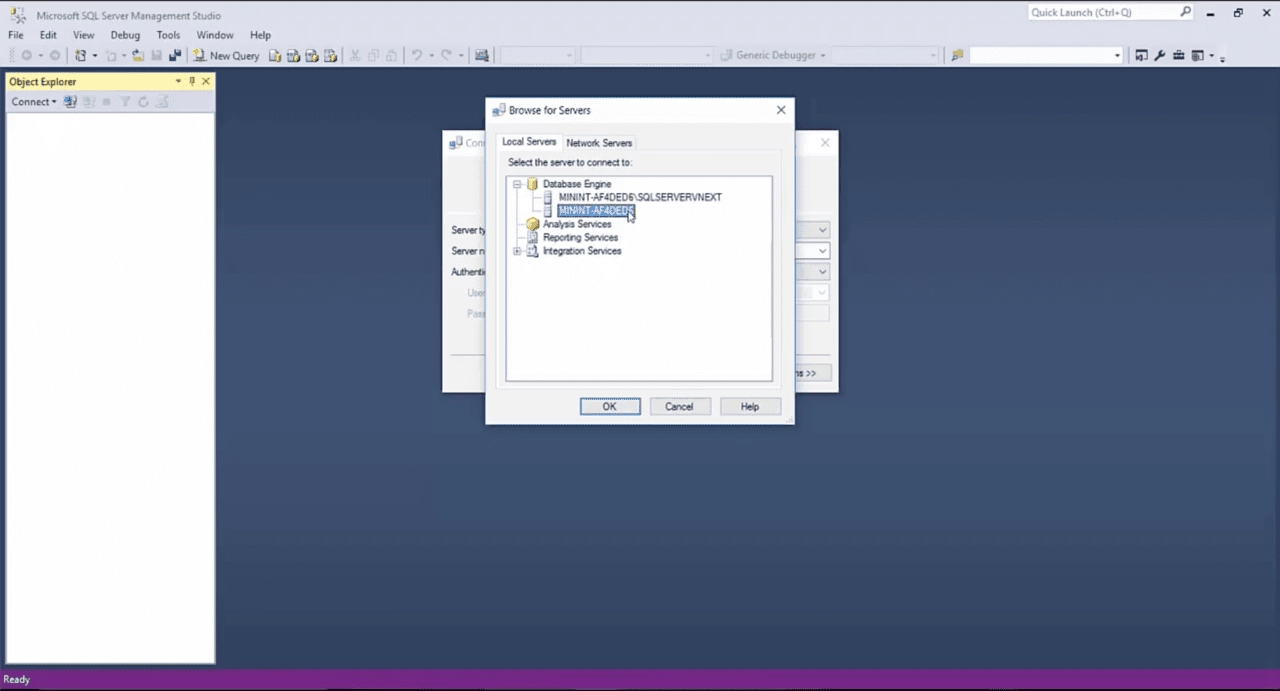The height and width of the screenshot is (691, 1280).
Task: Click the Copy toolbar icon
Action: pyautogui.click(x=373, y=56)
